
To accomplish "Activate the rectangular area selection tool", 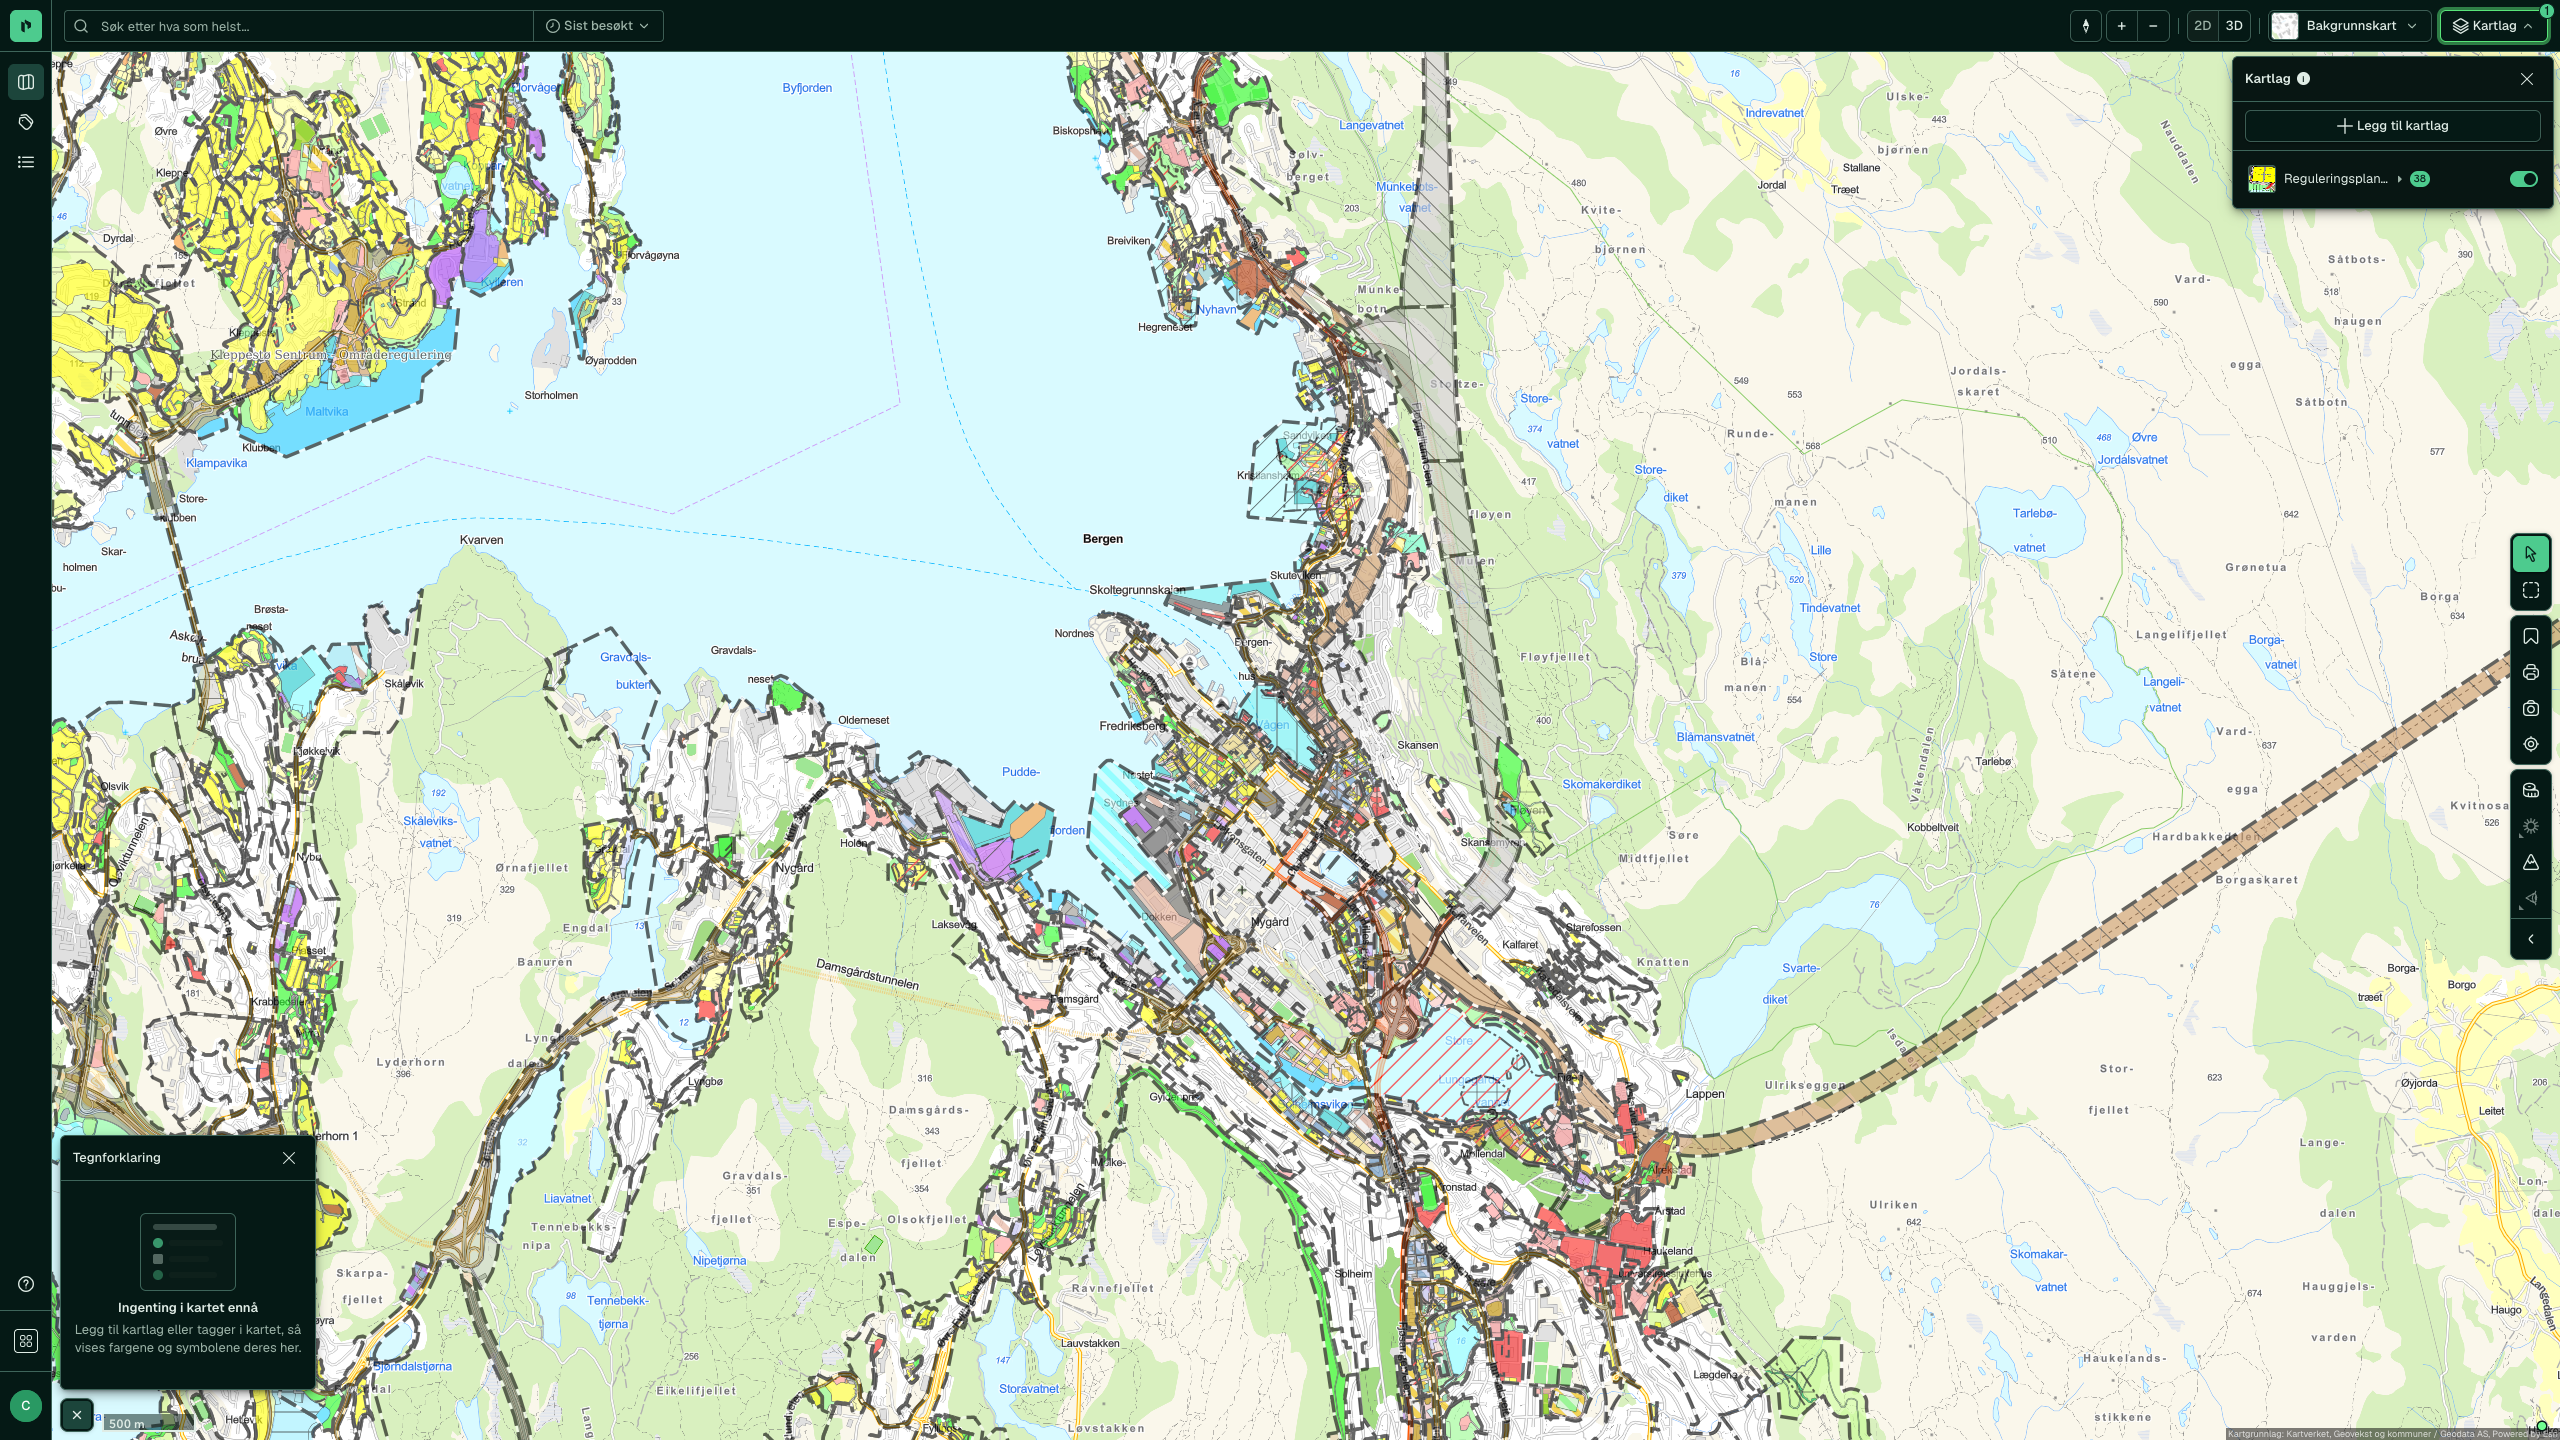I will pyautogui.click(x=2531, y=591).
